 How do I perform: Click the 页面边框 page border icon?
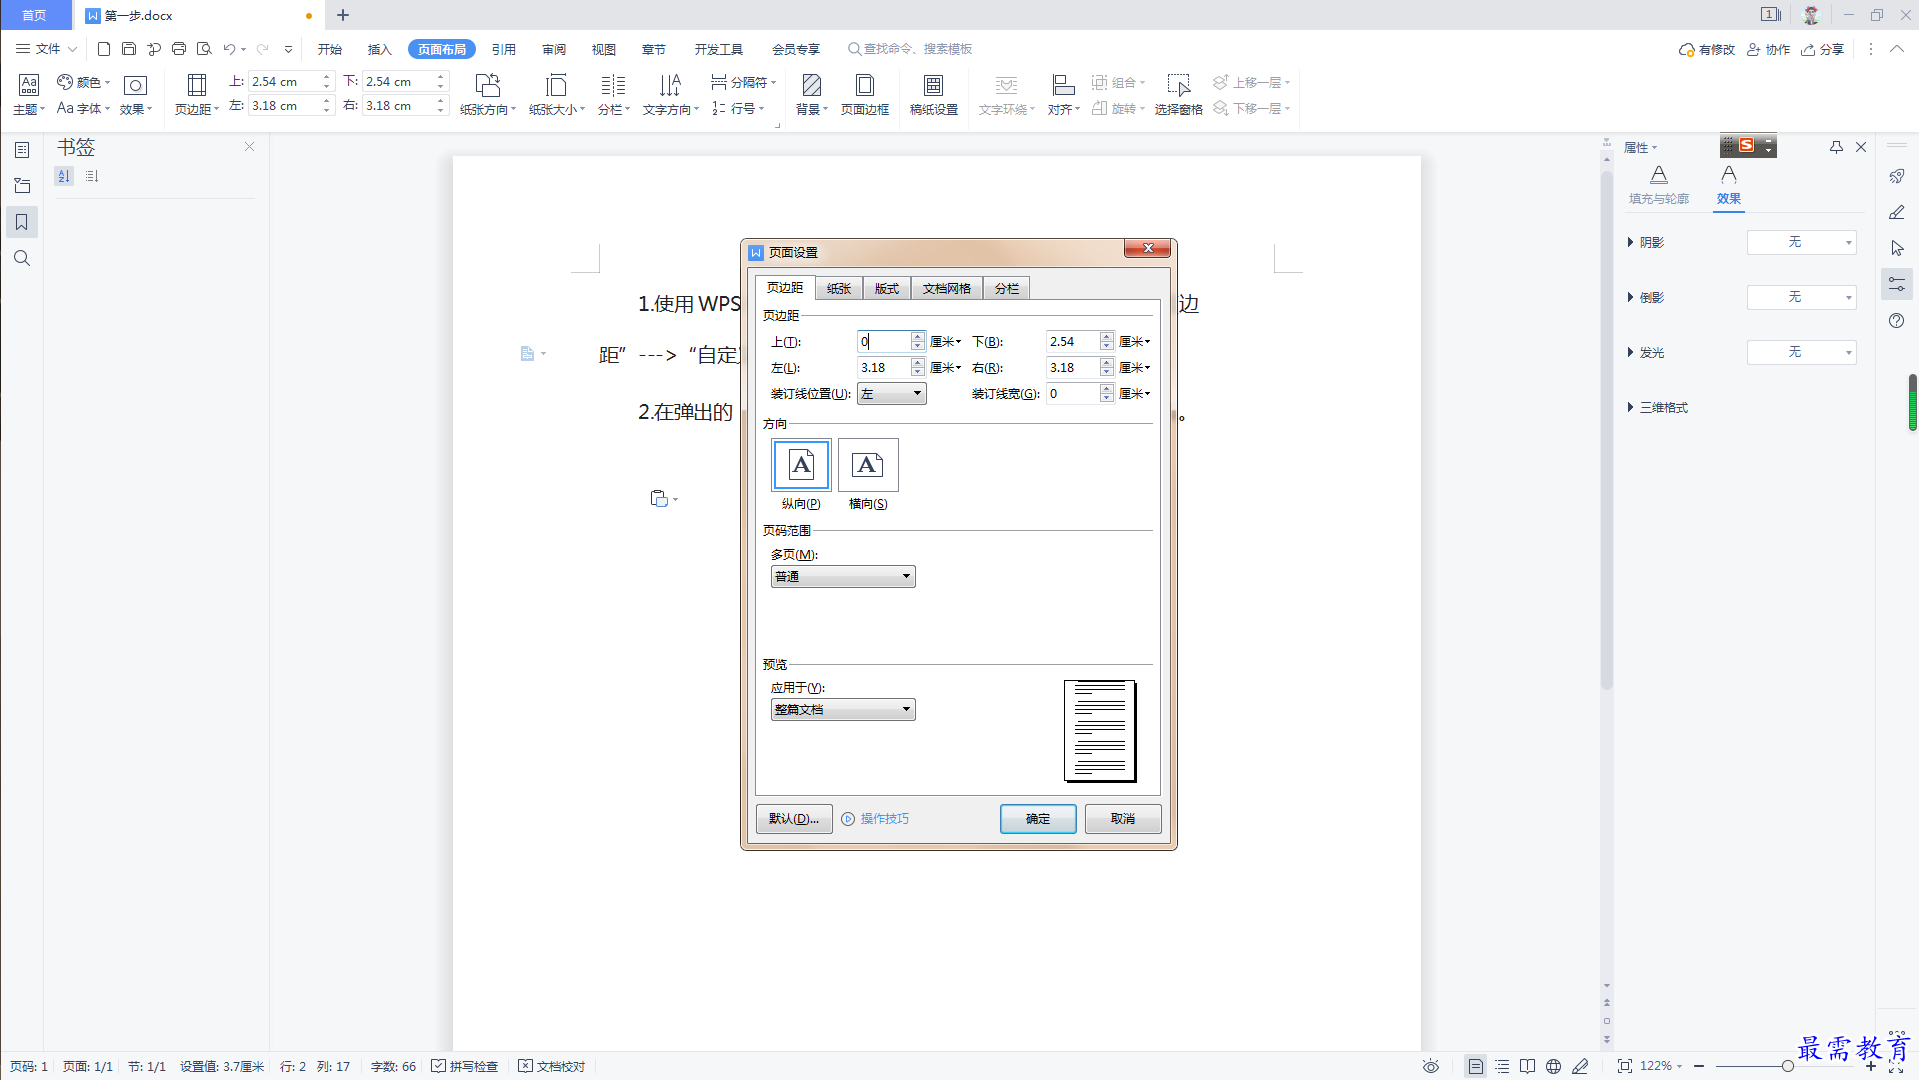click(865, 95)
